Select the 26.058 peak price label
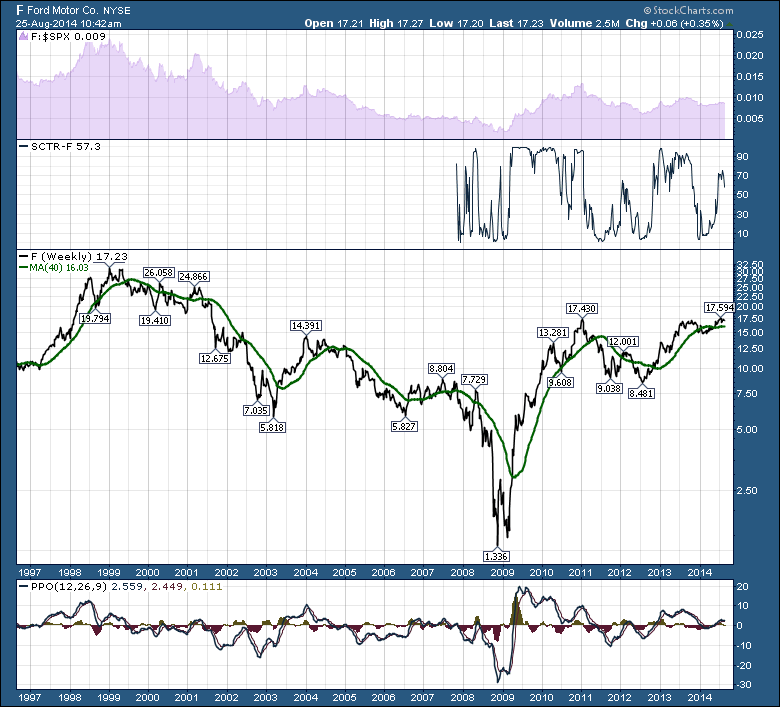This screenshot has width=780, height=707. coord(159,272)
